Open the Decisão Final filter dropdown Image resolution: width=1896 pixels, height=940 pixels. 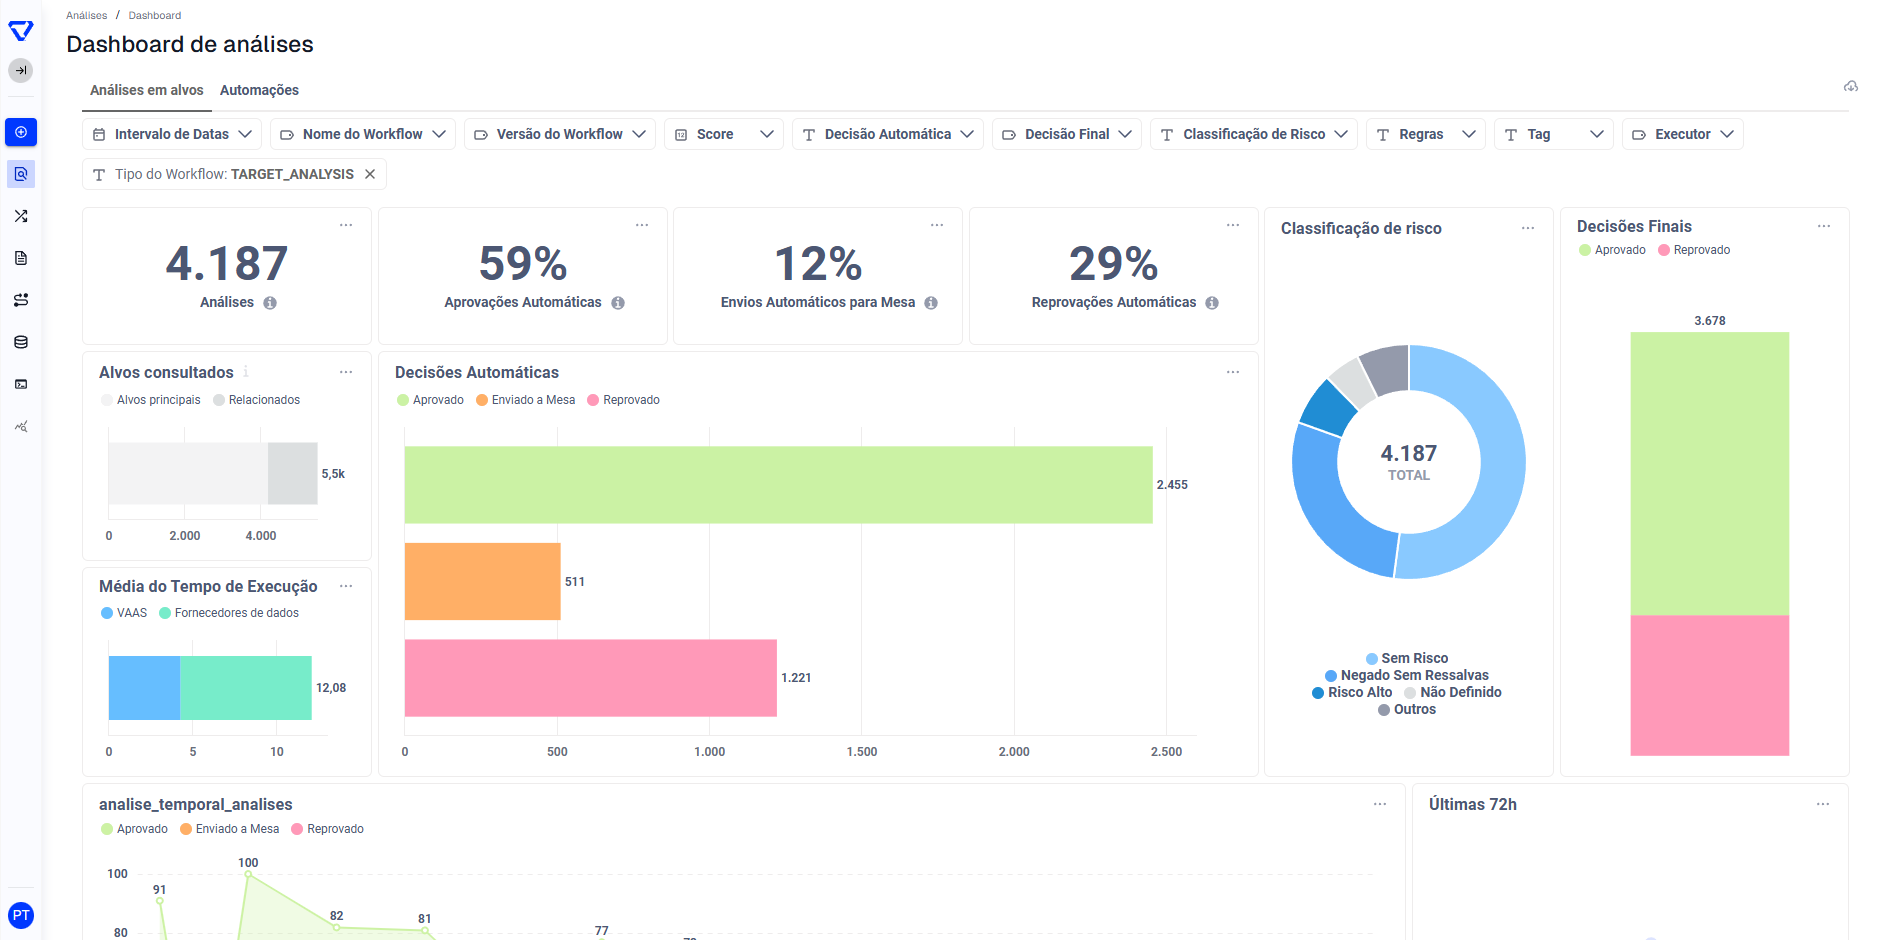point(1066,134)
